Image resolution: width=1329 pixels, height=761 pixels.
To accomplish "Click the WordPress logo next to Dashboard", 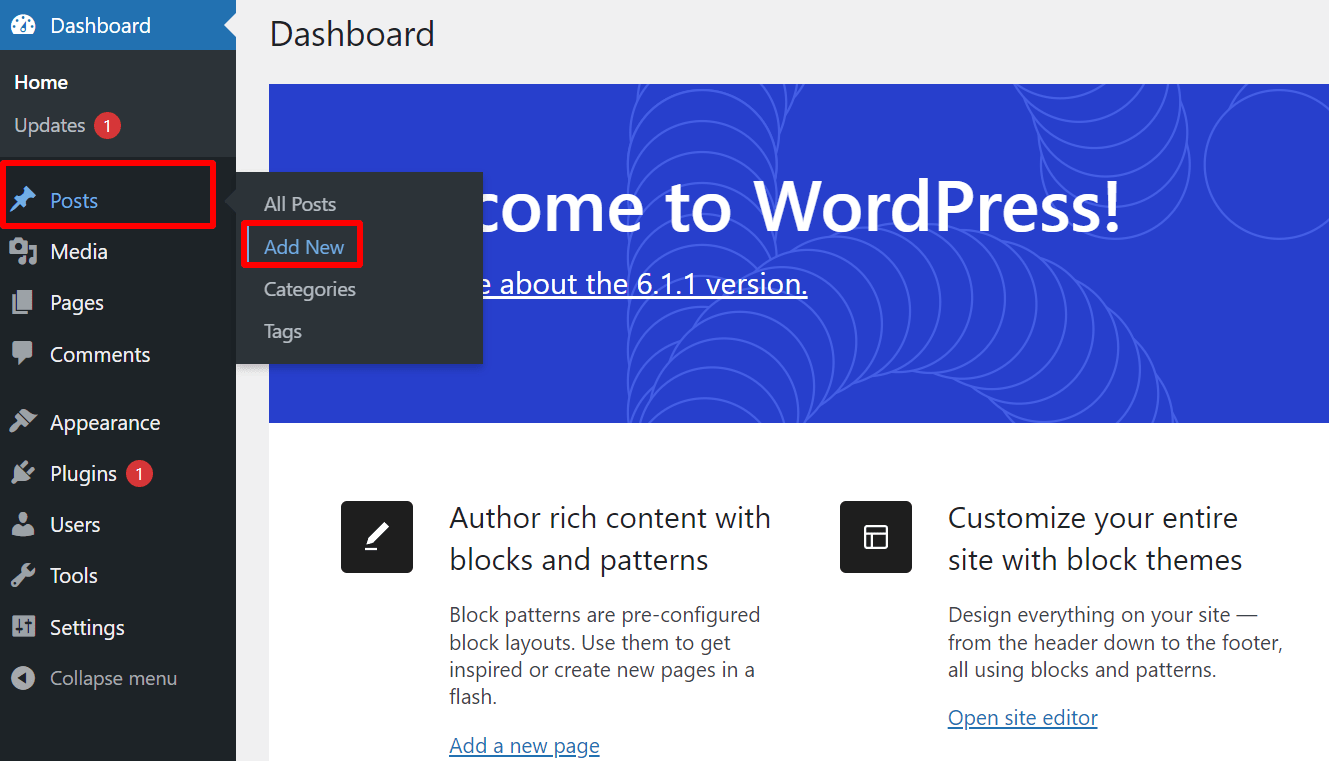I will [21, 24].
